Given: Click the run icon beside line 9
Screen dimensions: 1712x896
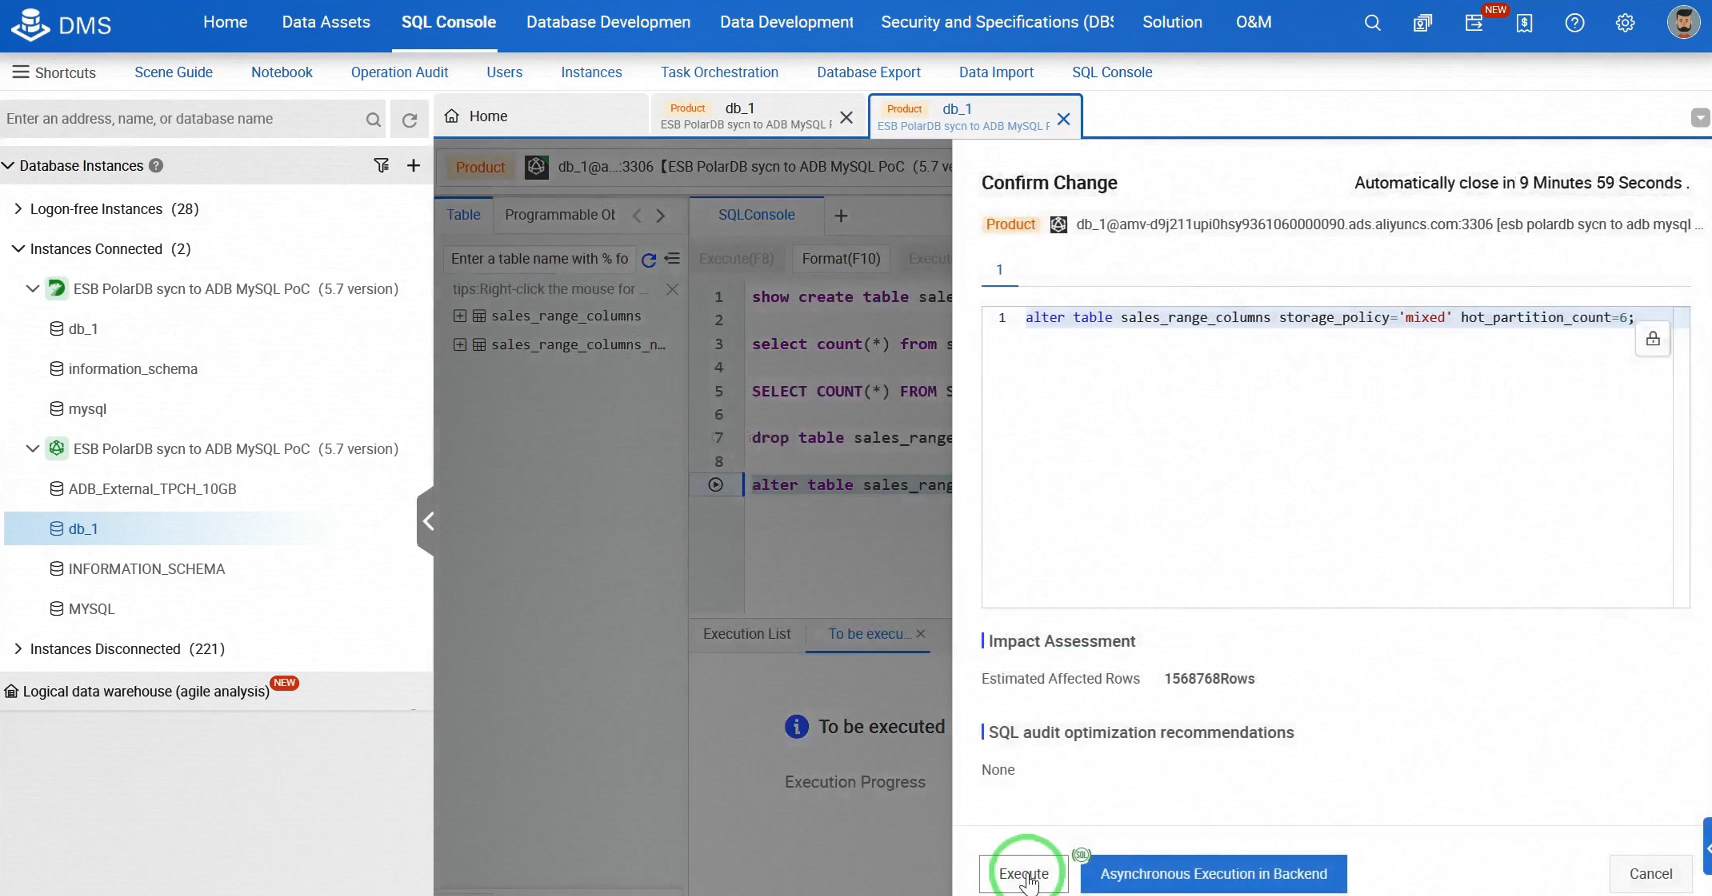Looking at the screenshot, I should 716,485.
